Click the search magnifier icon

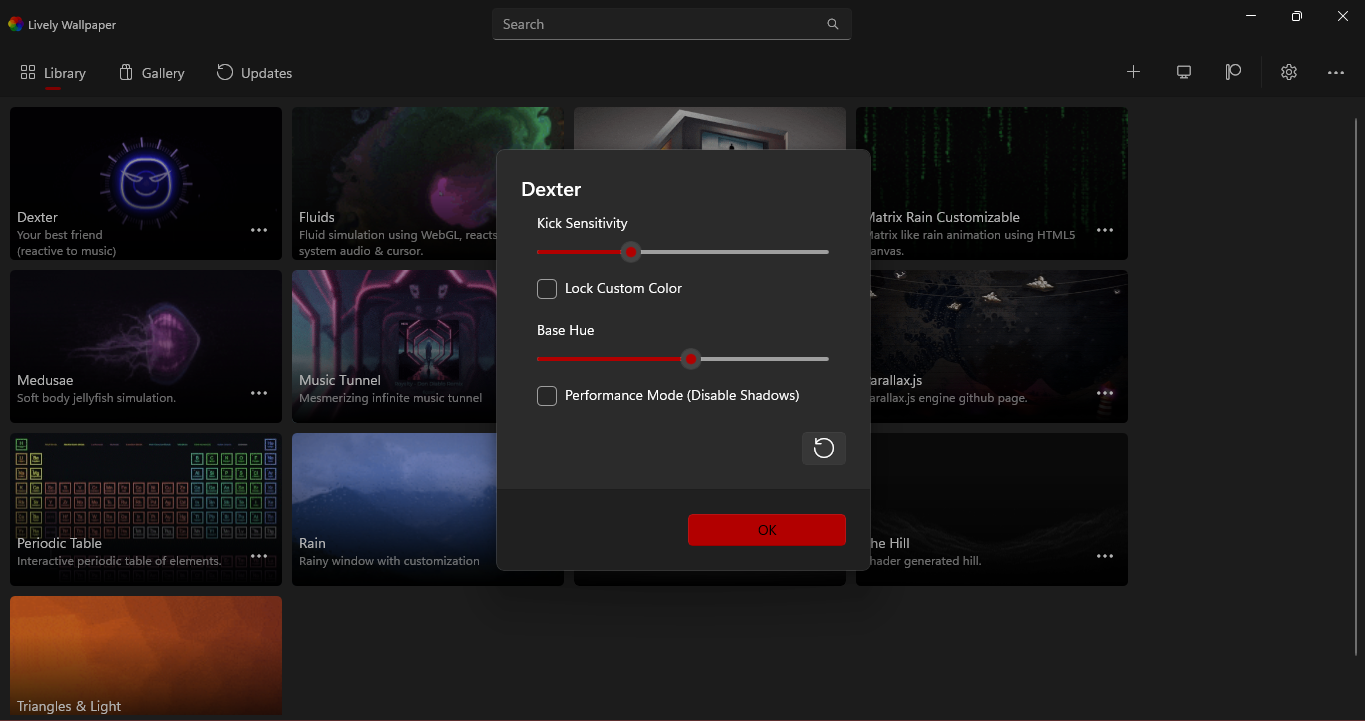[833, 24]
